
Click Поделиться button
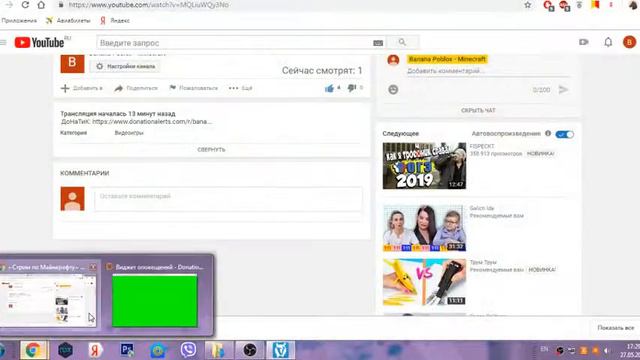pyautogui.click(x=136, y=88)
